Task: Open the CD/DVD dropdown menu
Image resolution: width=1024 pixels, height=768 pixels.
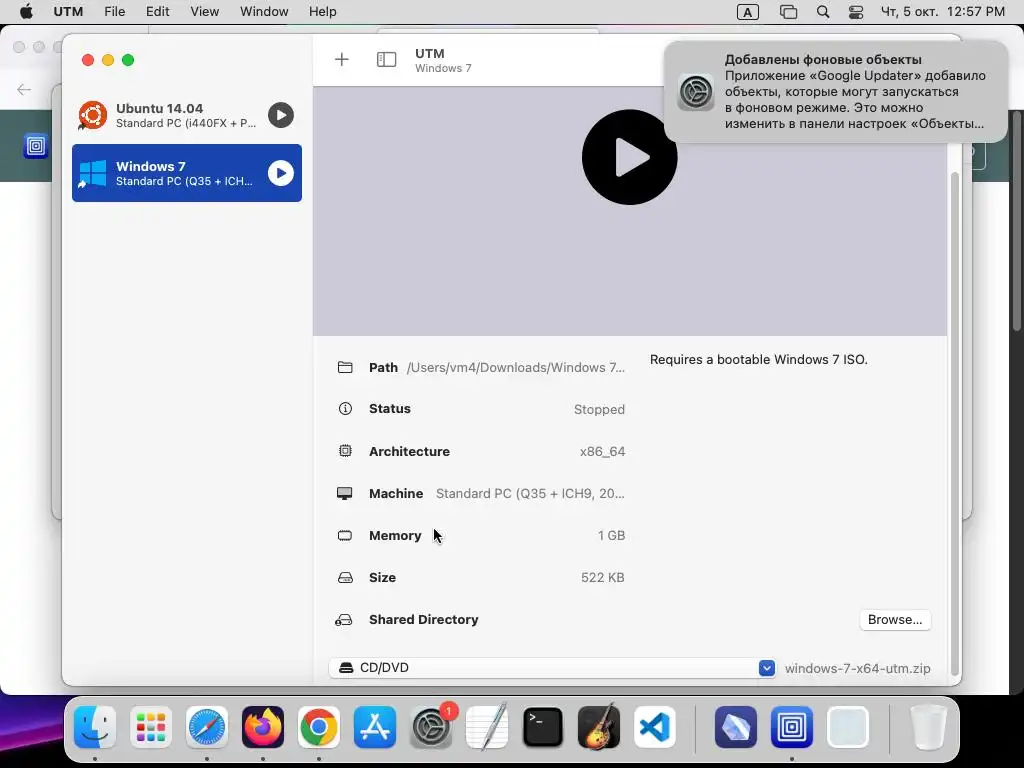Action: (x=552, y=668)
